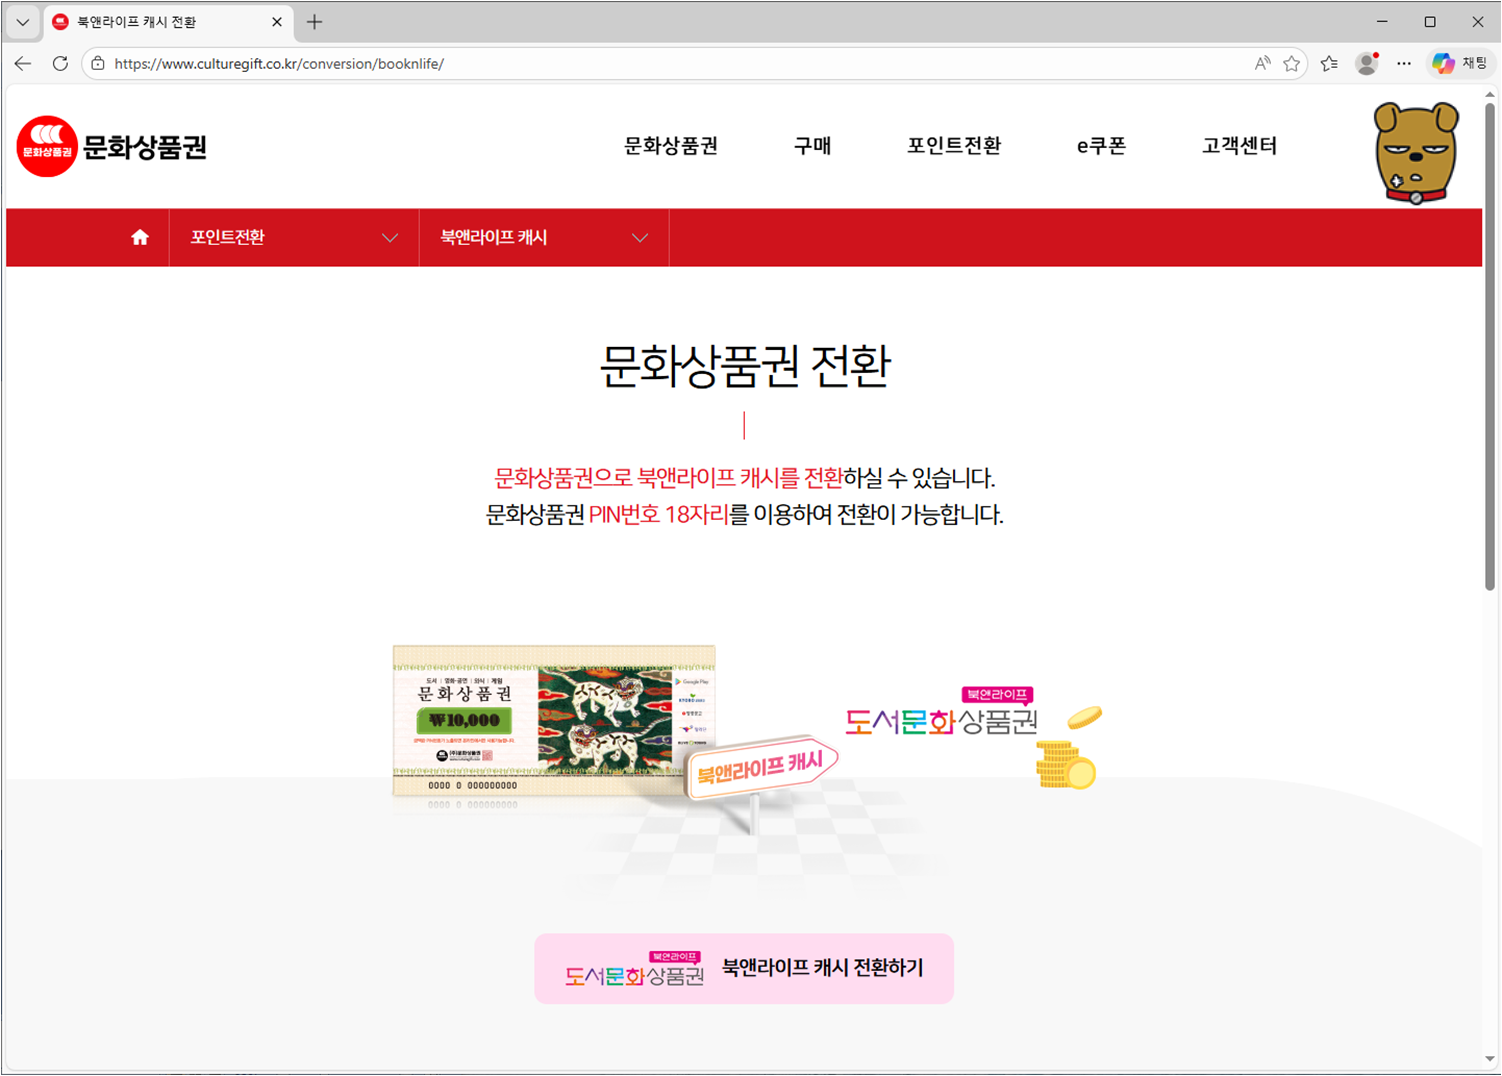Go home via the house icon
Image resolution: width=1502 pixels, height=1076 pixels.
[x=140, y=237]
